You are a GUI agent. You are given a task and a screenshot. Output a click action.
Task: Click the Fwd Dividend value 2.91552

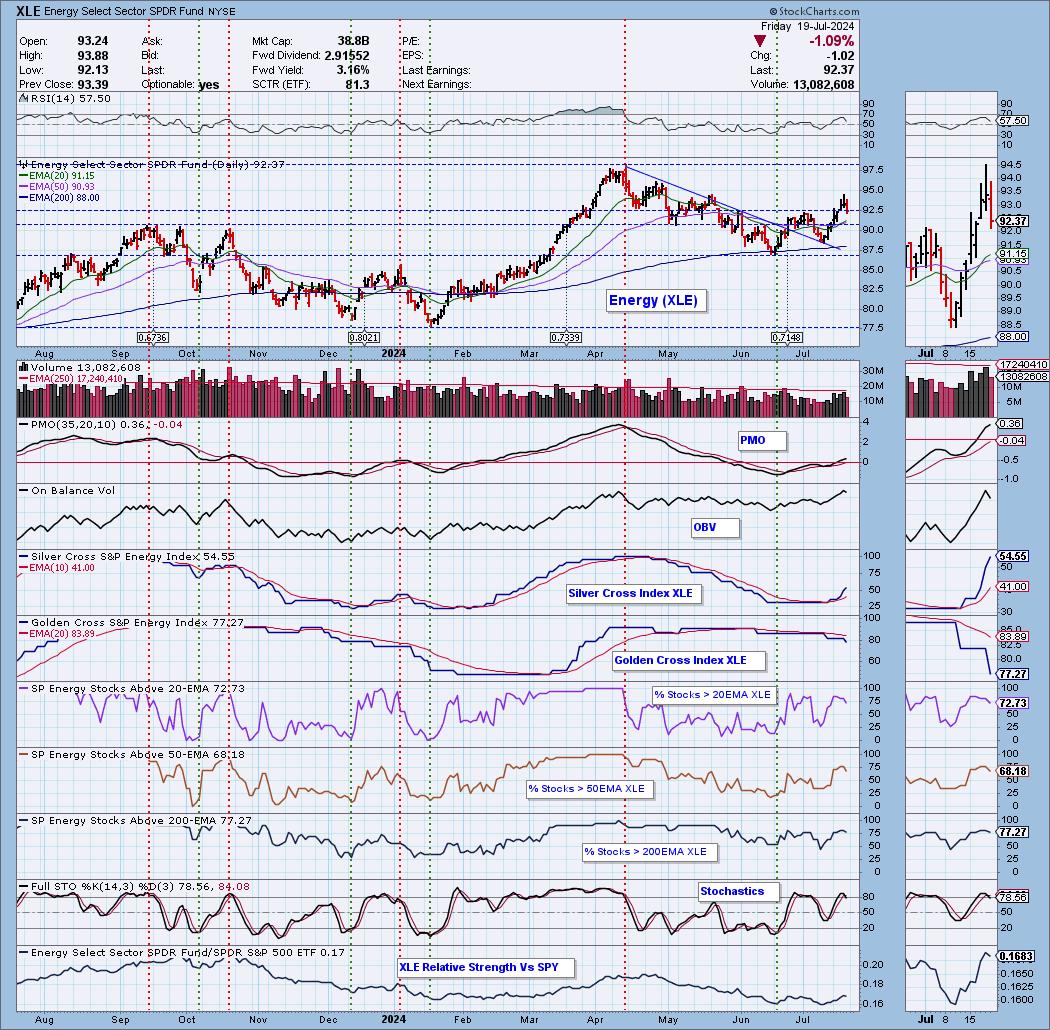[347, 56]
